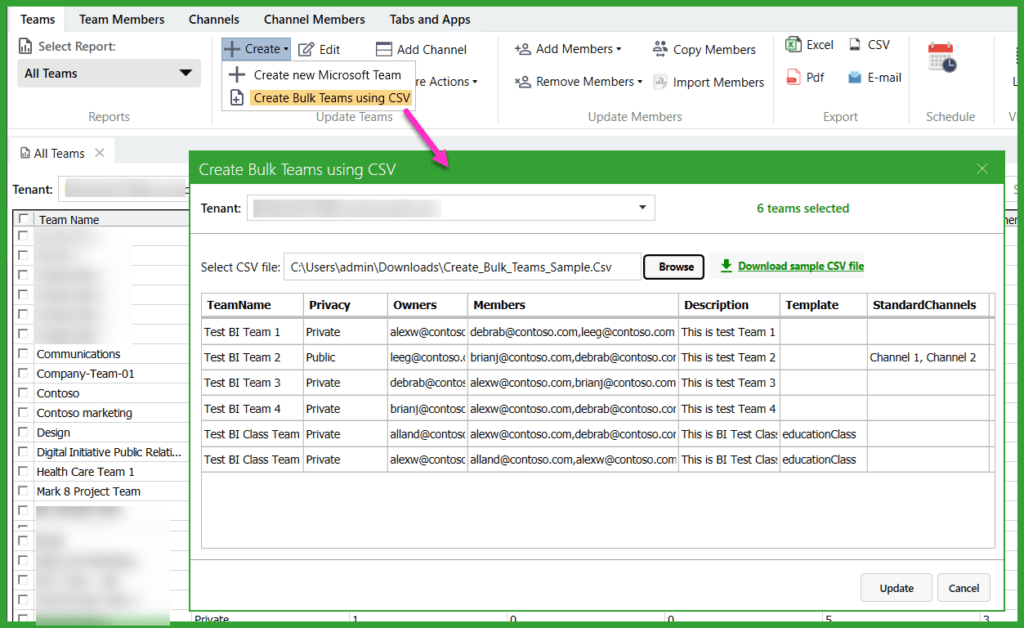Open the Tenant dropdown in the dialog
Viewport: 1024px width, 628px height.
[x=643, y=208]
